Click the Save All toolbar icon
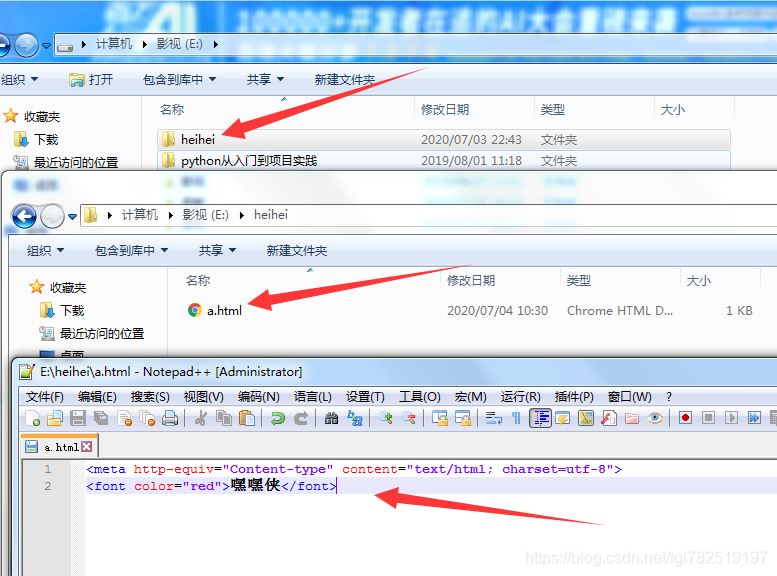 tap(101, 418)
